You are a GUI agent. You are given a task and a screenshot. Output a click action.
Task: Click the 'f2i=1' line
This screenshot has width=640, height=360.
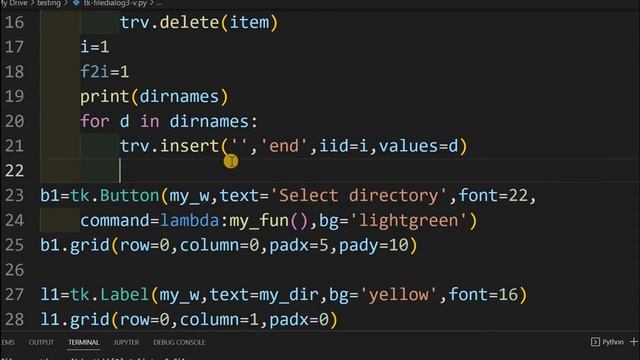pos(104,72)
